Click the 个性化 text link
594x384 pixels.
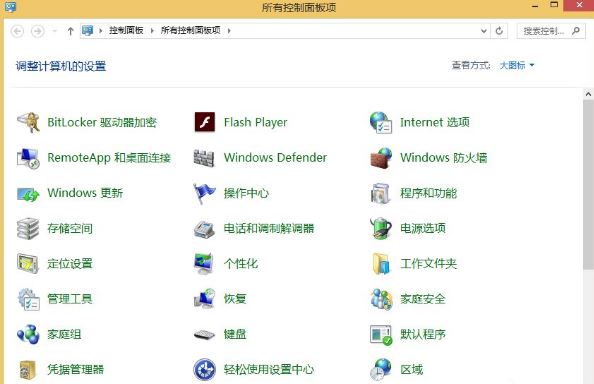point(241,264)
